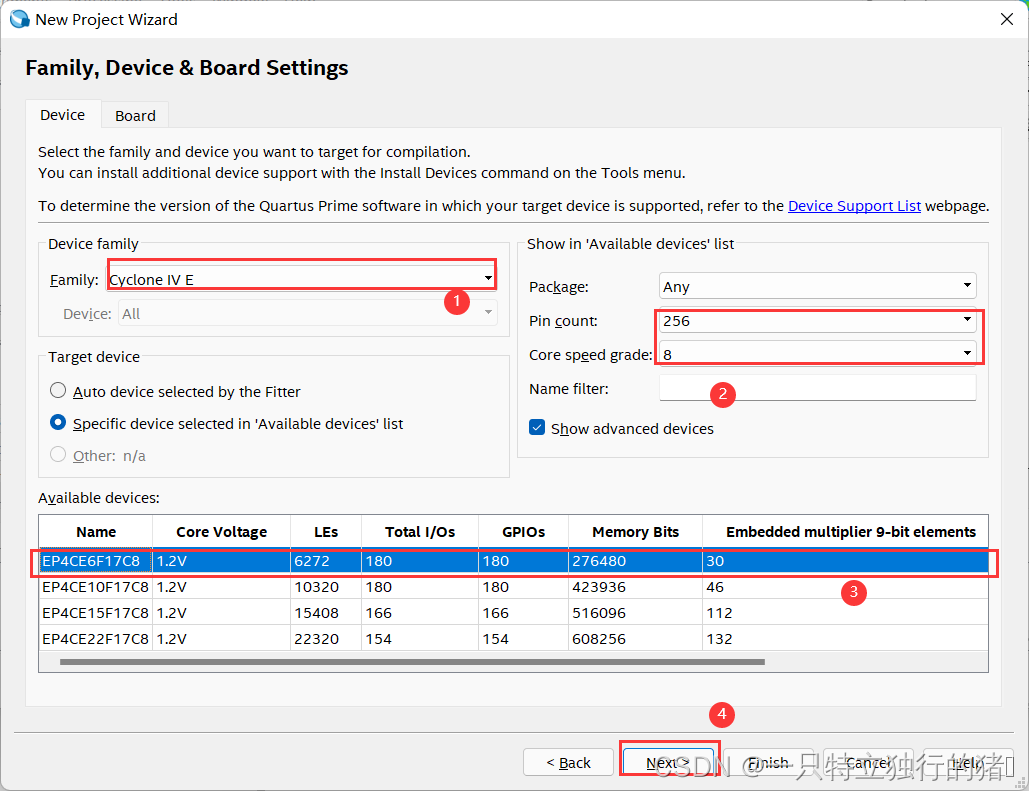Sort by the GPIOs column header
This screenshot has height=791, width=1029.
tap(523, 532)
